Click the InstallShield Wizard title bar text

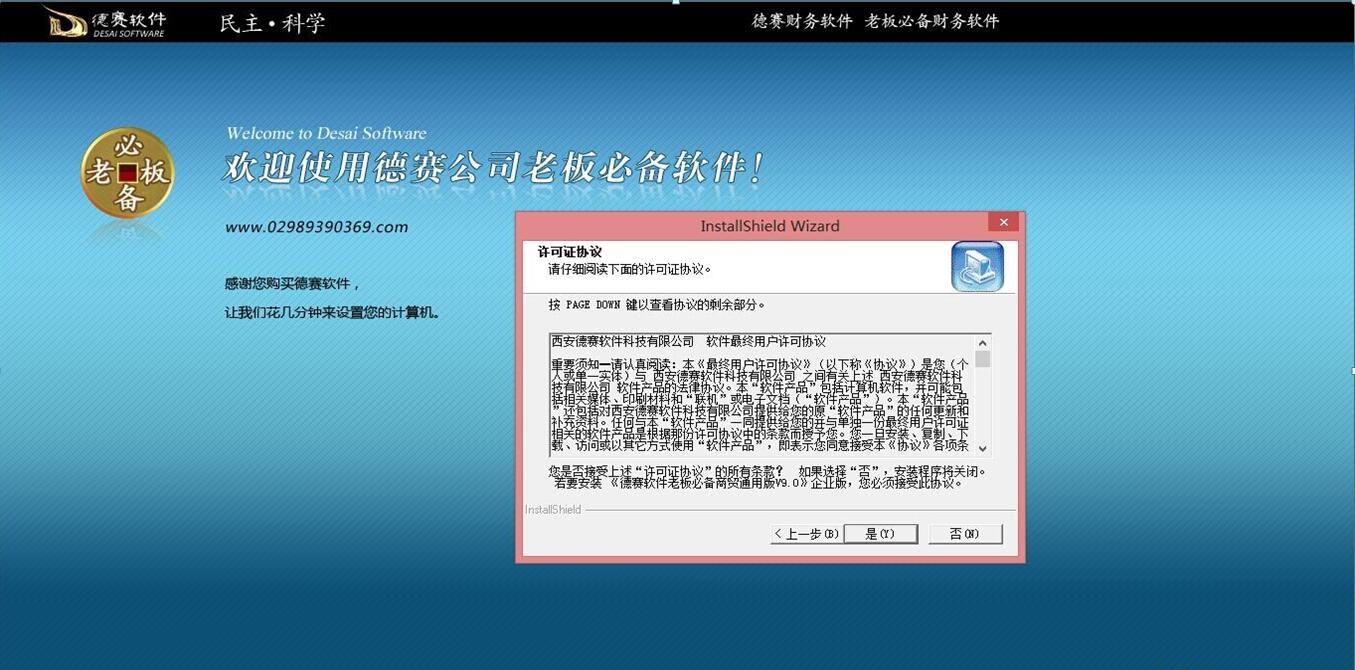(770, 226)
